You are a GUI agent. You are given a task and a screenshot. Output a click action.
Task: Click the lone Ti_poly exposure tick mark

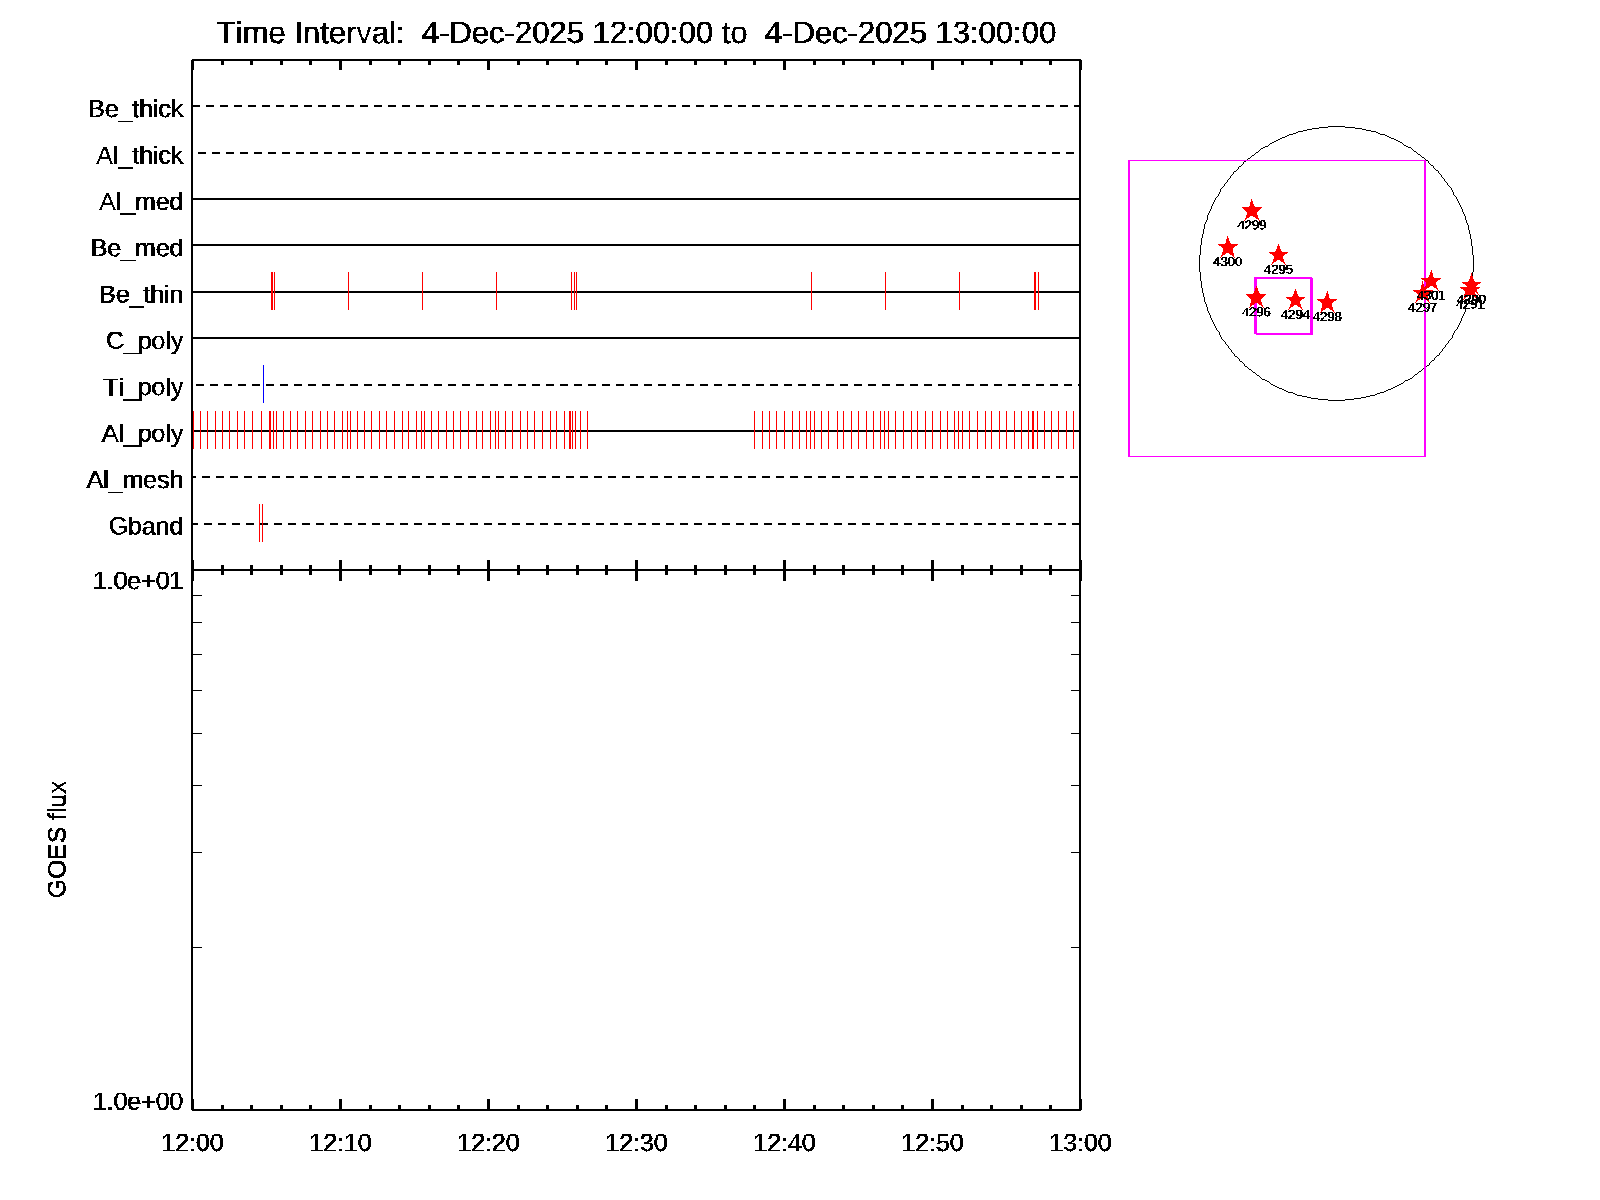(x=263, y=384)
